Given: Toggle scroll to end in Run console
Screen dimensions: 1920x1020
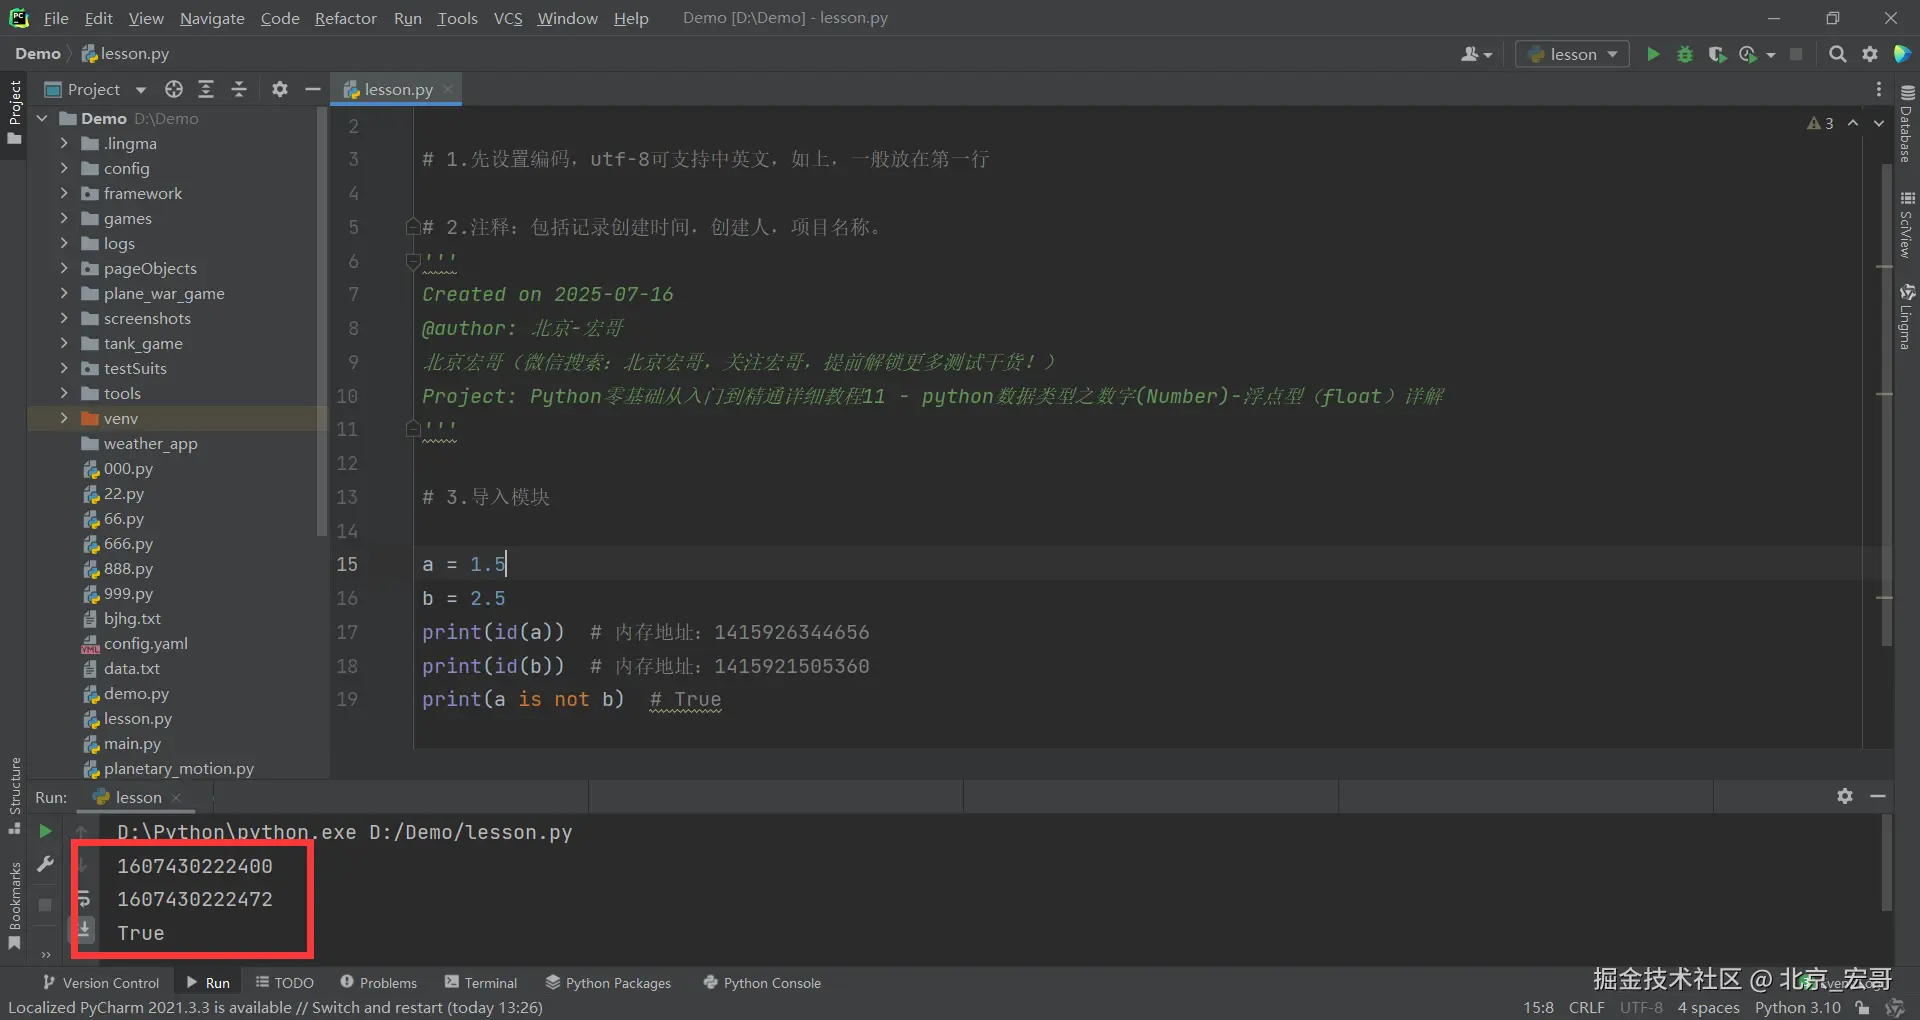Looking at the screenshot, I should [x=85, y=930].
